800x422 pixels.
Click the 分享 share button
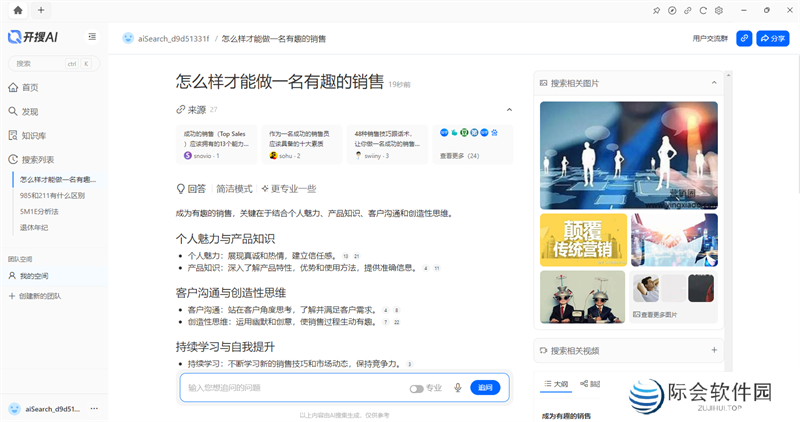[x=772, y=38]
